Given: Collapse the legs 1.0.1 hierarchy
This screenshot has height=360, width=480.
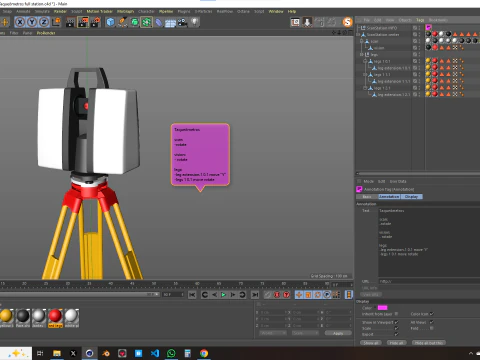Looking at the screenshot, I should coord(365,61).
